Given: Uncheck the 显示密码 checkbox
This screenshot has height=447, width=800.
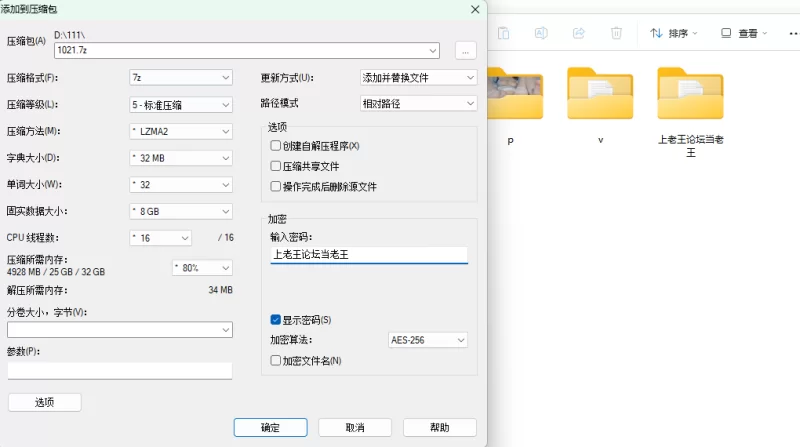Looking at the screenshot, I should (x=276, y=320).
